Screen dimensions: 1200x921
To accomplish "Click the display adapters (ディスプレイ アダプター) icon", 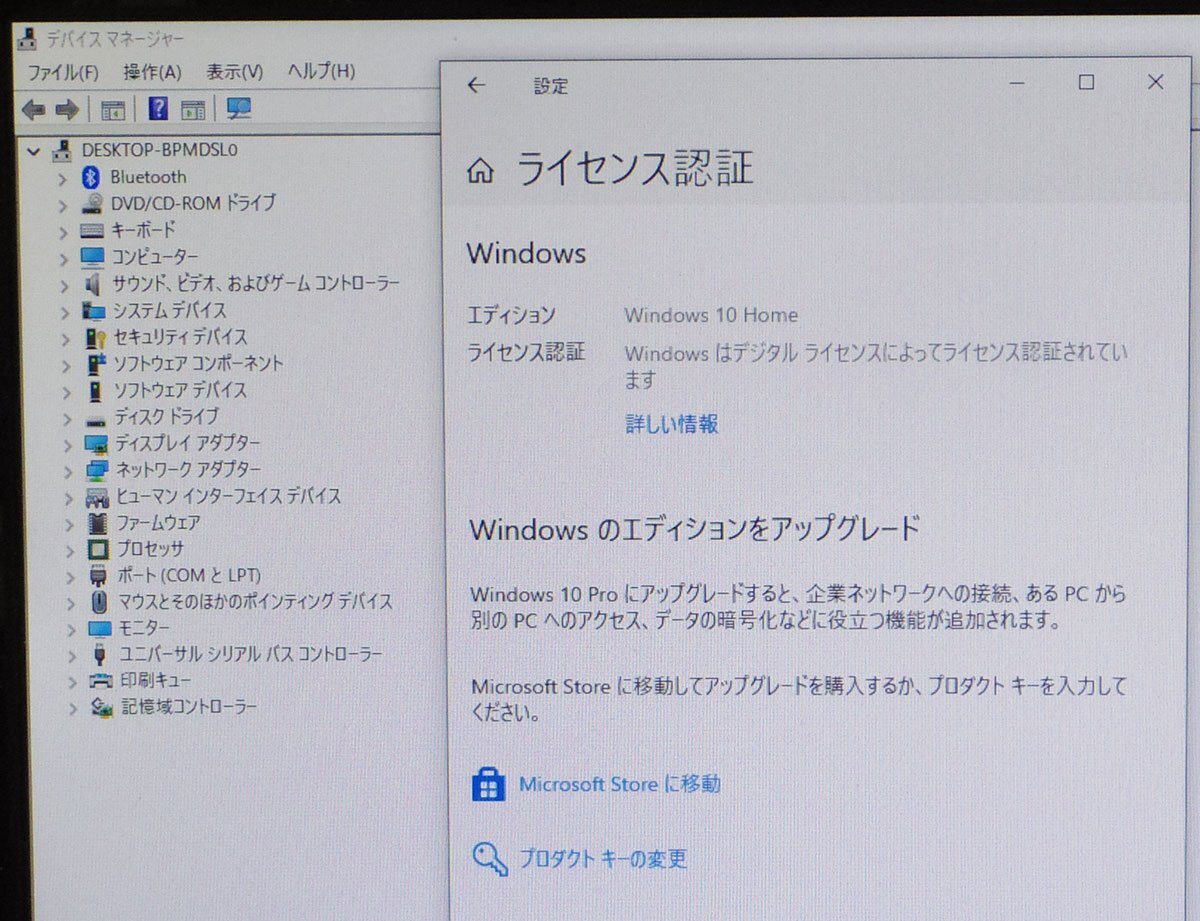I will (x=97, y=443).
